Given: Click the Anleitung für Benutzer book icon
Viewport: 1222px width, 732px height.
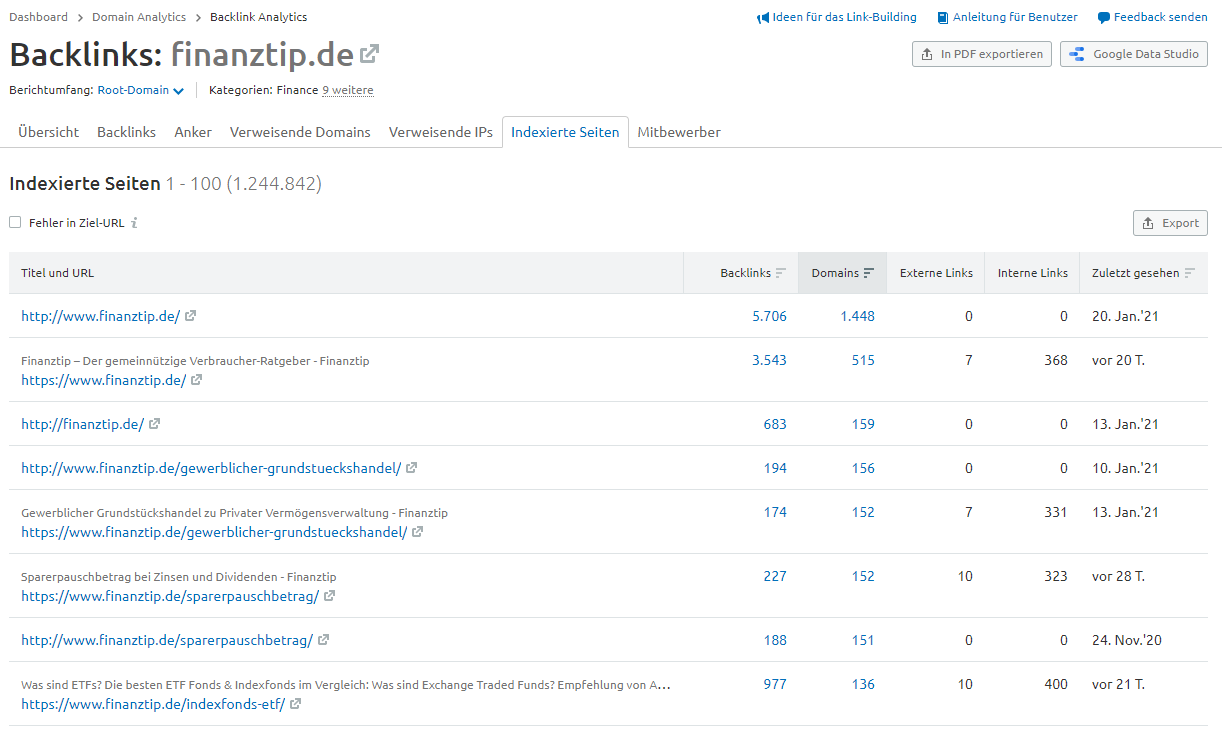Looking at the screenshot, I should click(x=941, y=17).
